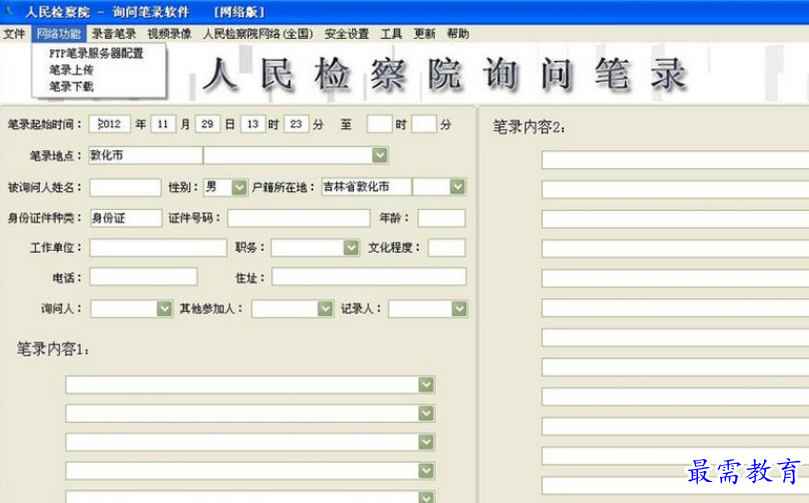Choose FTP笔录服务器配置 menu entry
Screen dimensions: 809x503
(96, 54)
